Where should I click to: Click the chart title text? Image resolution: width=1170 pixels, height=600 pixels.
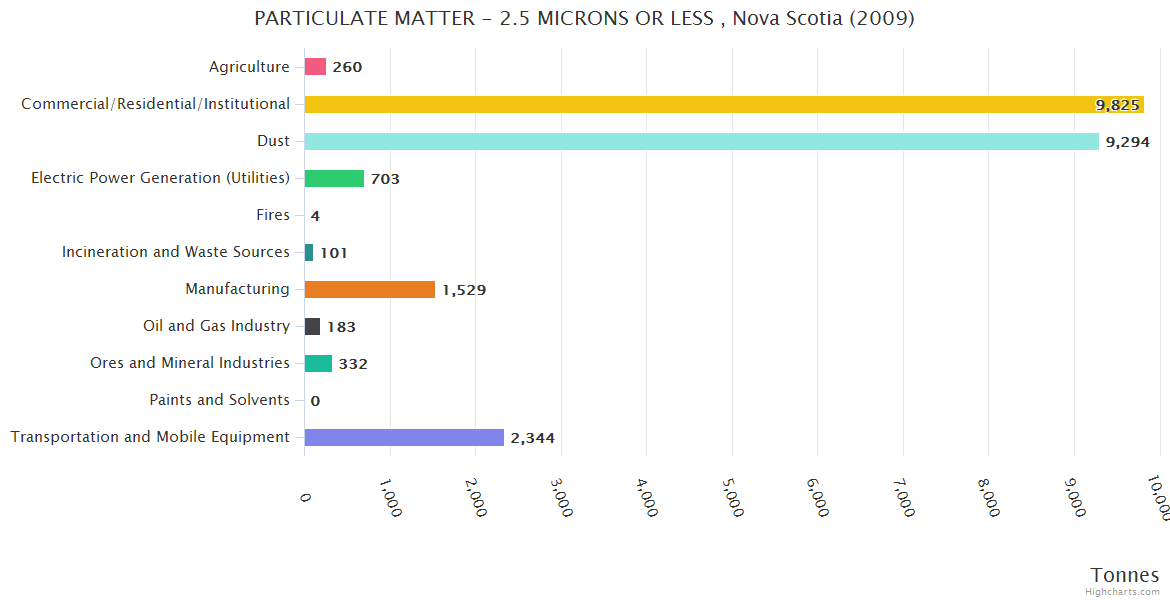(584, 19)
